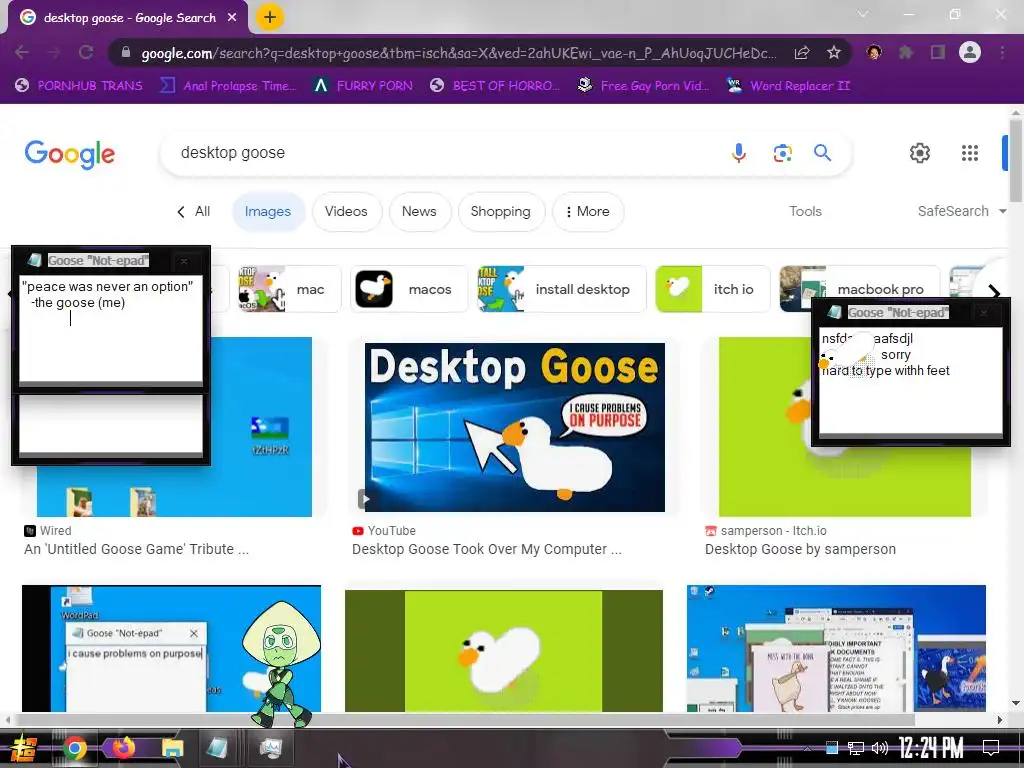The image size is (1024, 768).
Task: Click the browser forward arrow
Action: 54,52
